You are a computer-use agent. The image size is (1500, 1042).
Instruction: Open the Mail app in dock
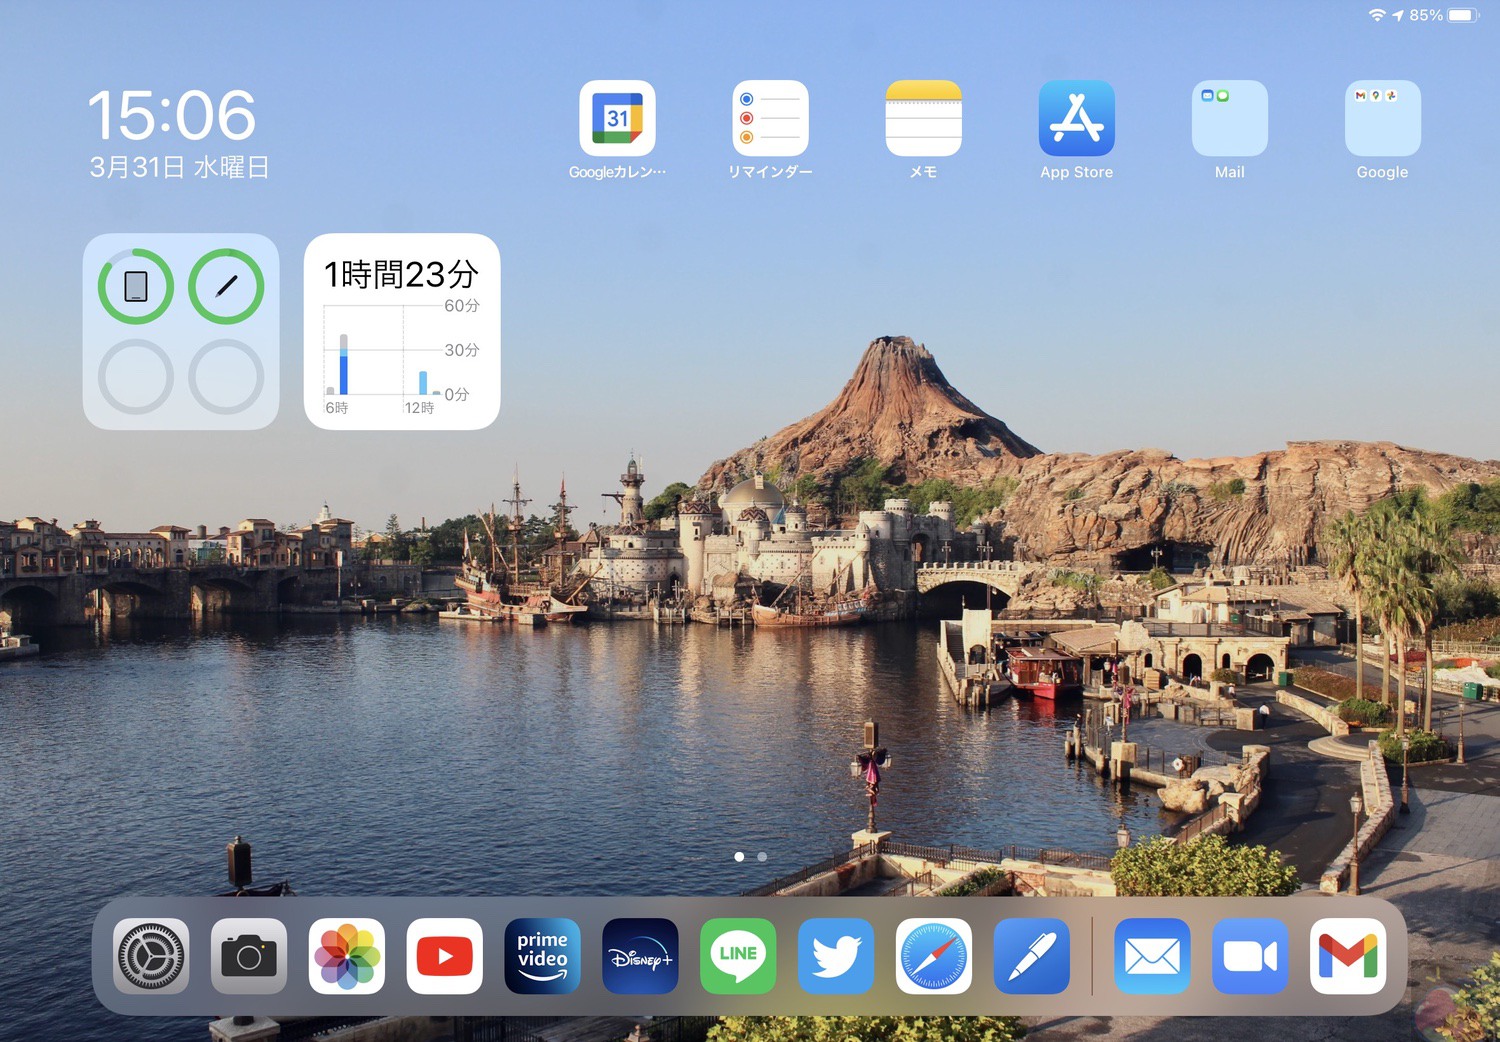click(1152, 956)
